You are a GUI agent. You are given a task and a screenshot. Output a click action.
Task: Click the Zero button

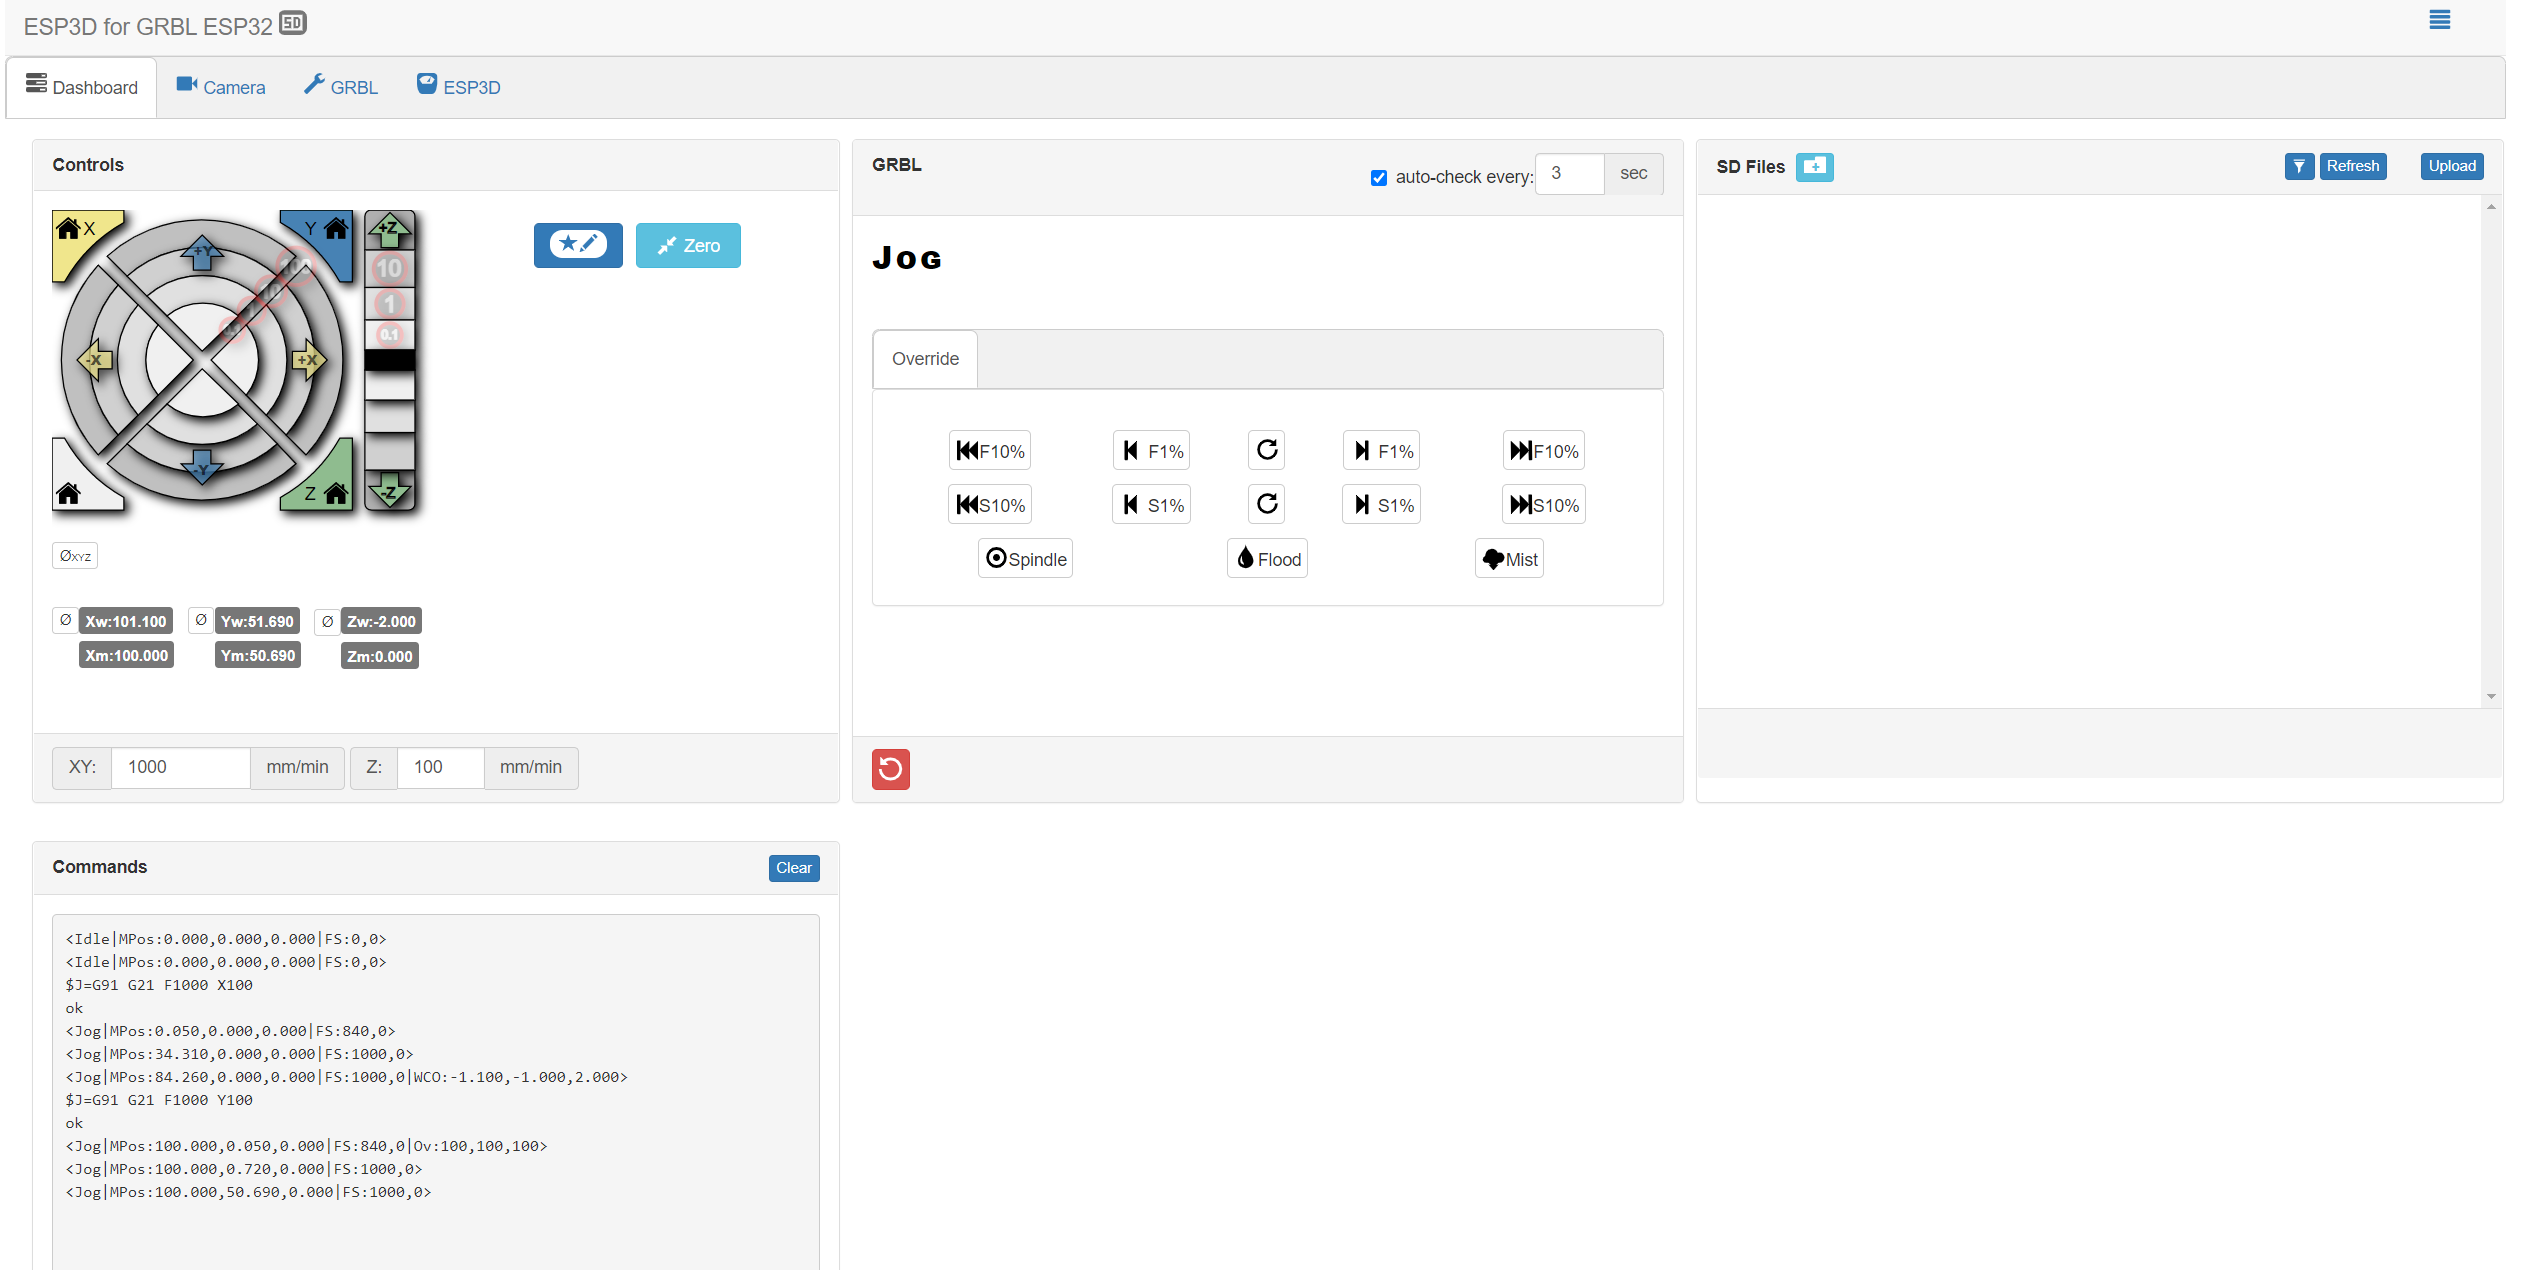pos(688,245)
